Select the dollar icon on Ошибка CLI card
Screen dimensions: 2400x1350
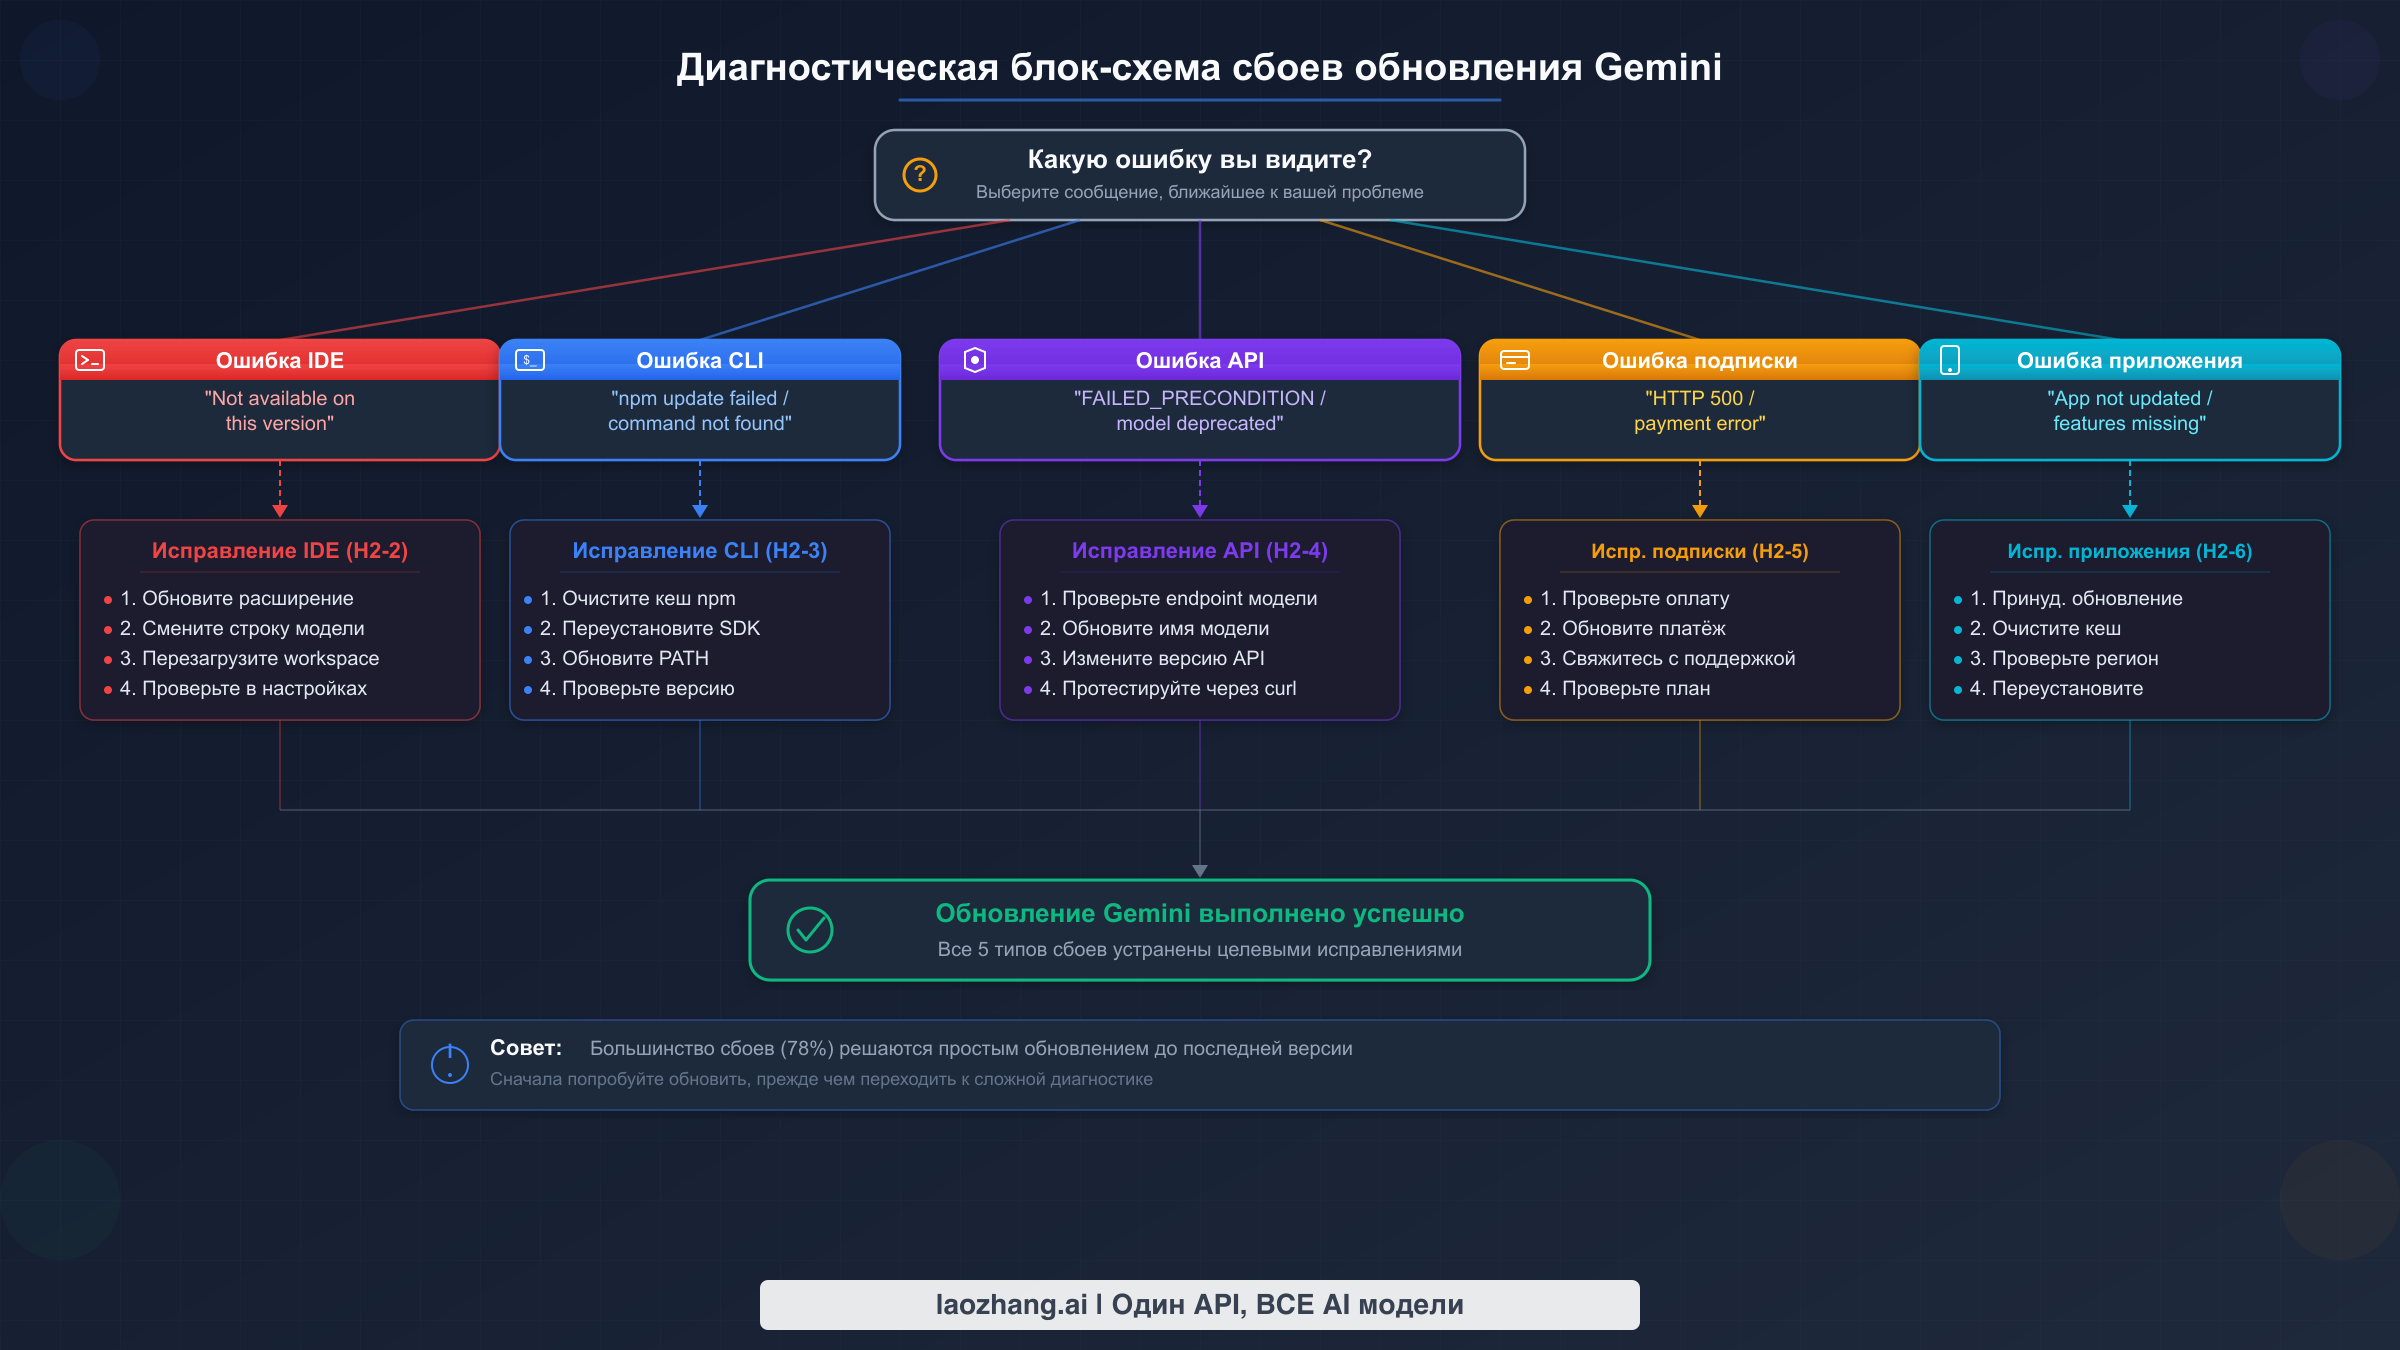[530, 360]
